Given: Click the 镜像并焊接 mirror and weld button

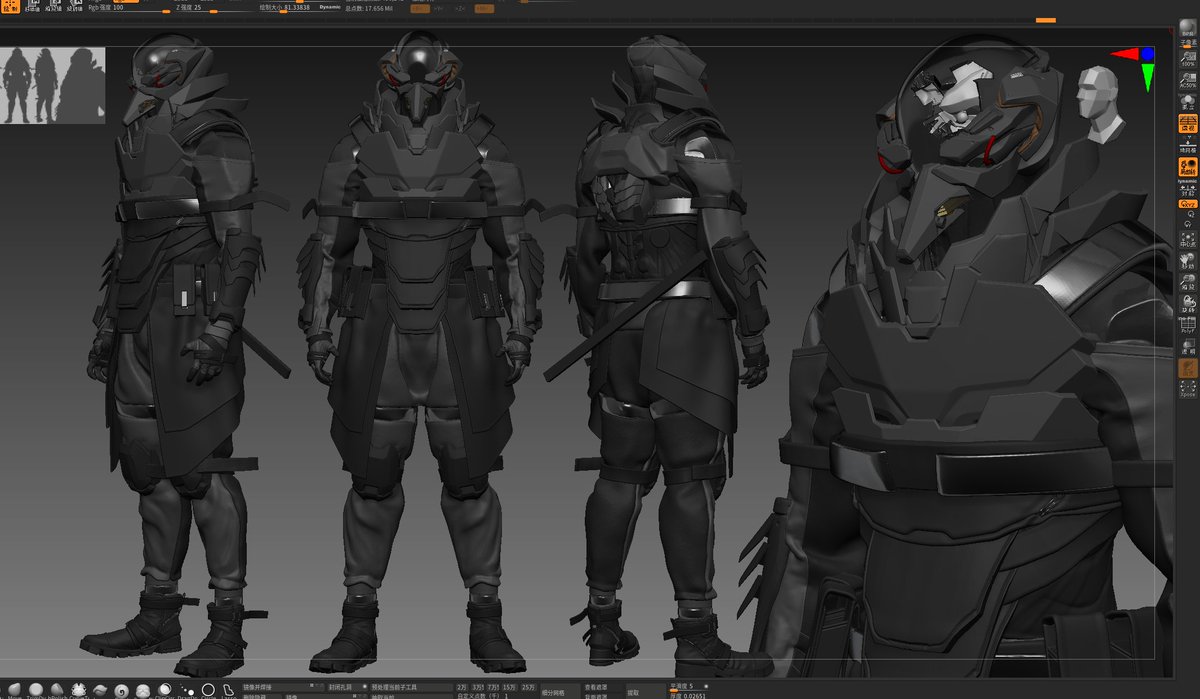Looking at the screenshot, I should pos(284,687).
